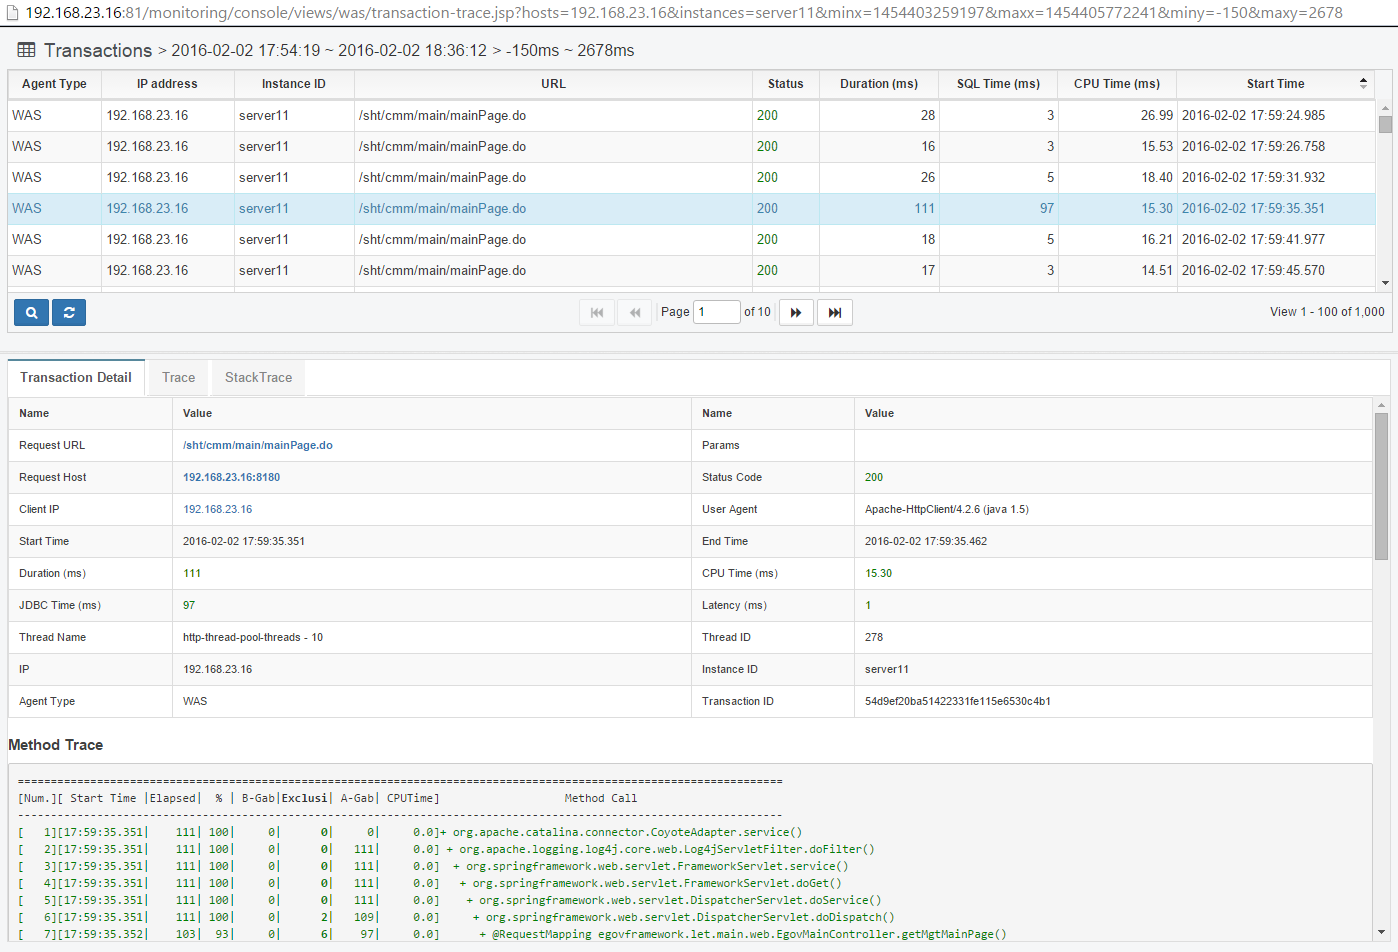
Task: Click the page number input field
Action: tap(716, 312)
